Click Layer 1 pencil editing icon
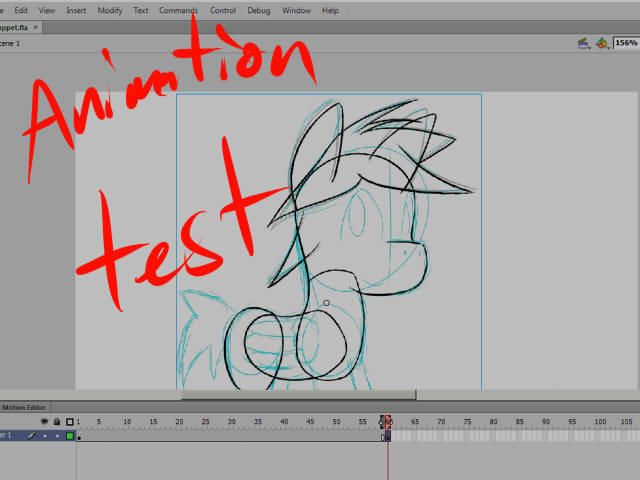 (31, 436)
